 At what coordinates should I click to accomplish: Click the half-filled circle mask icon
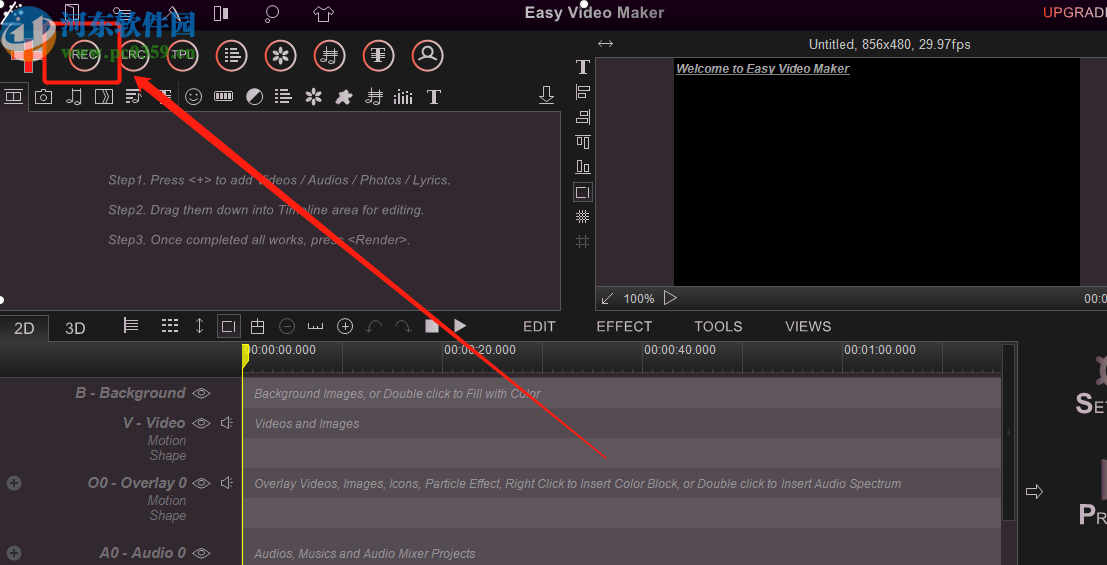254,97
